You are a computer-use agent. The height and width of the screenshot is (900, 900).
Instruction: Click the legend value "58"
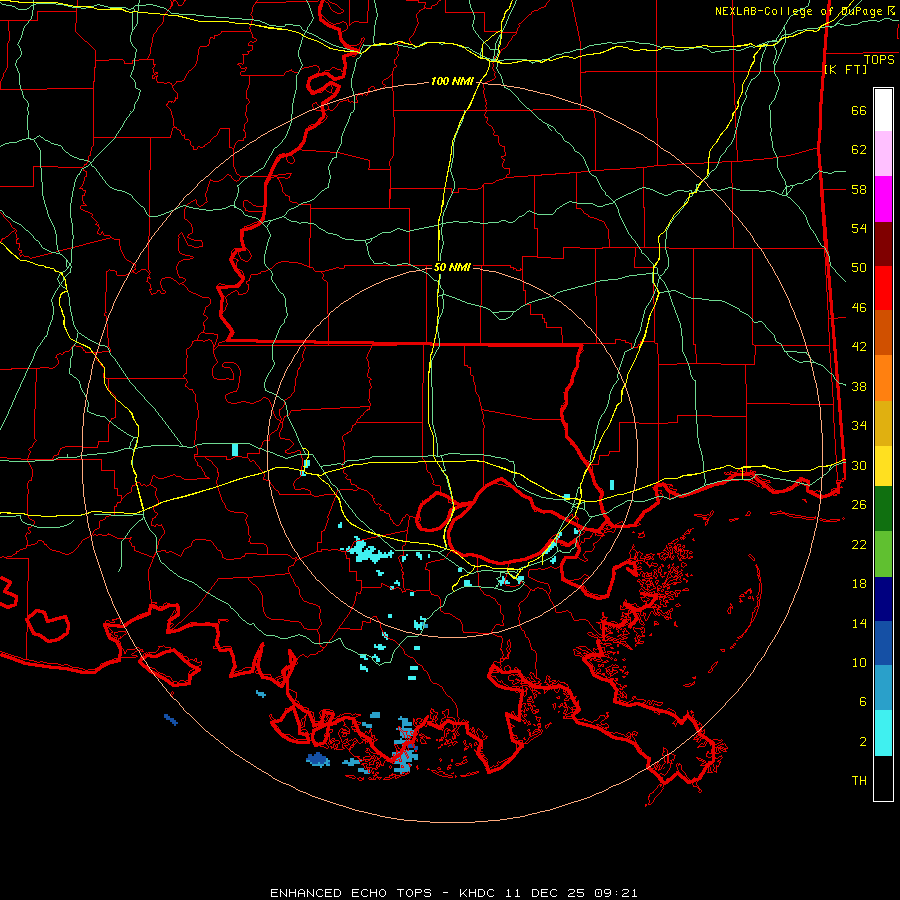[x=859, y=189]
